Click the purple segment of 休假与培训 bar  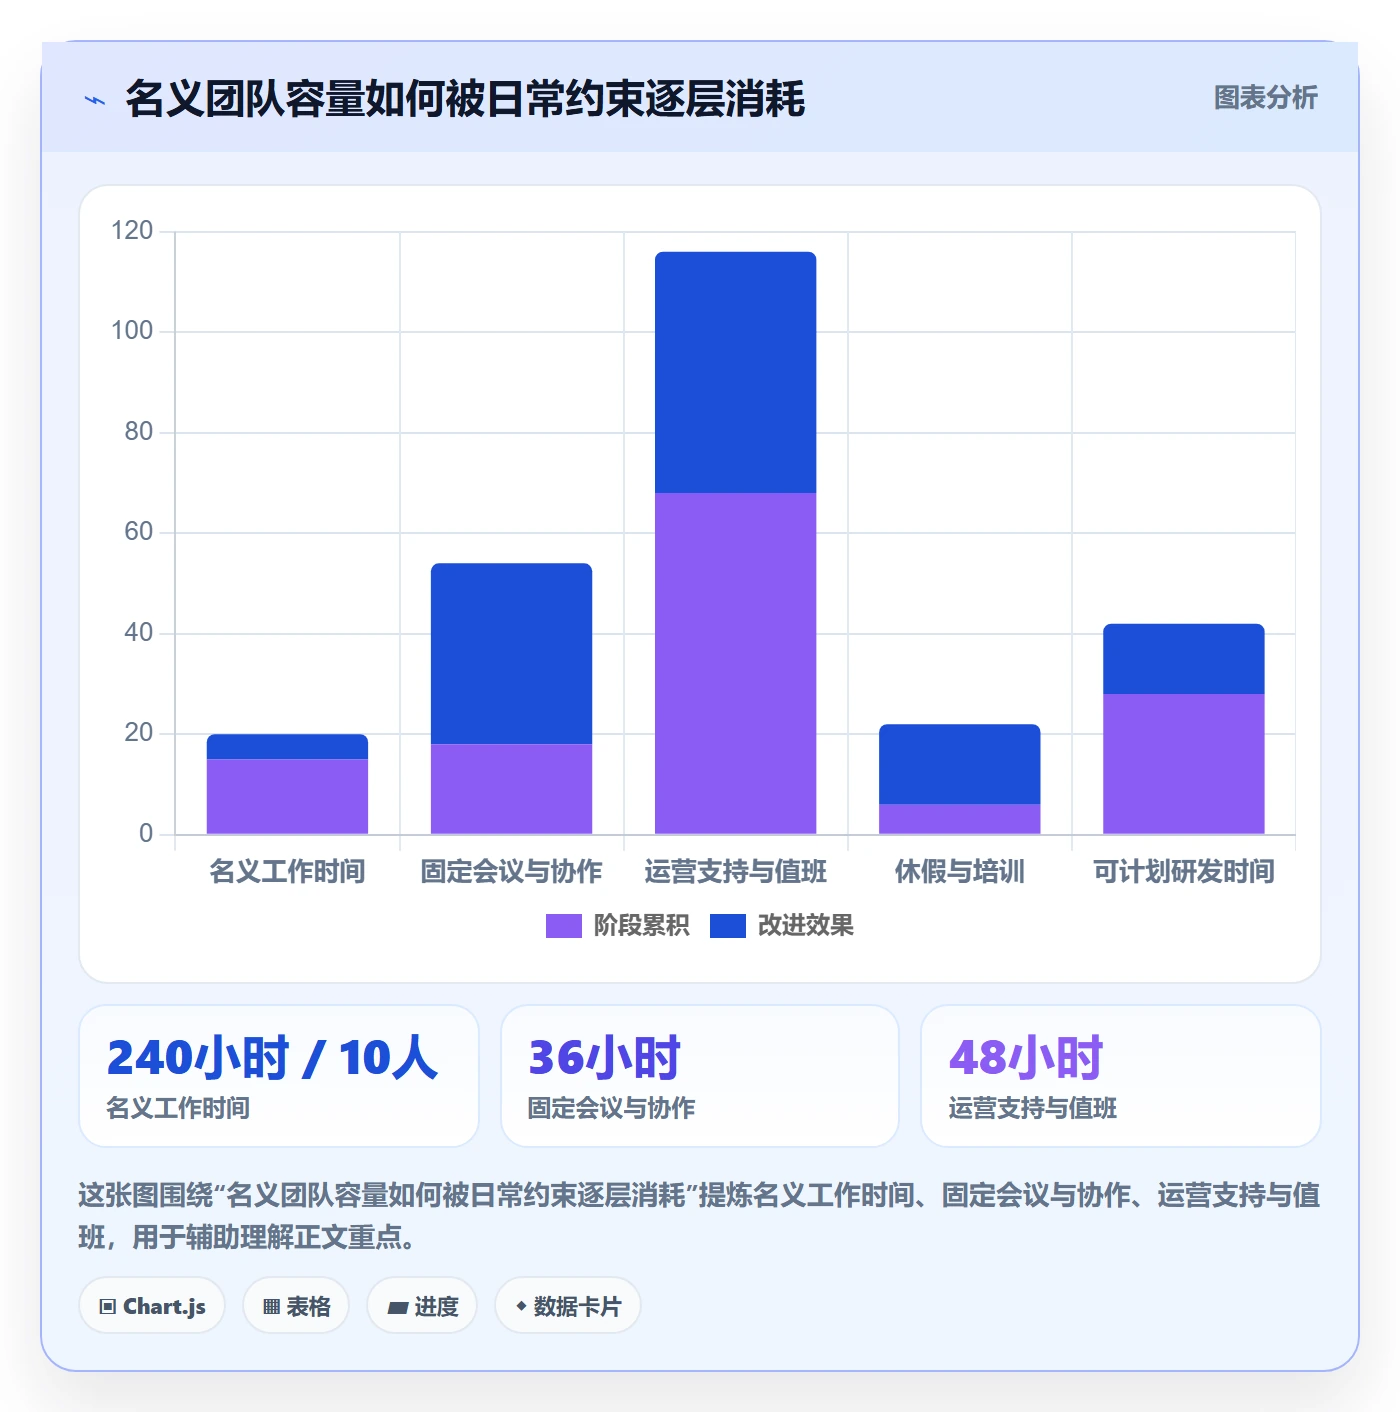(x=959, y=819)
